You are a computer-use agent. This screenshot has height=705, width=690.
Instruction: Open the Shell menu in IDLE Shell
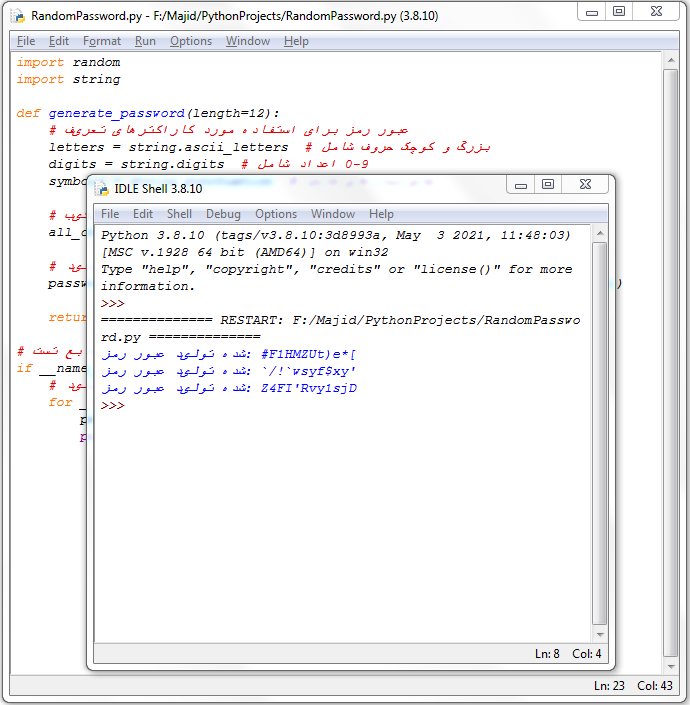(179, 214)
